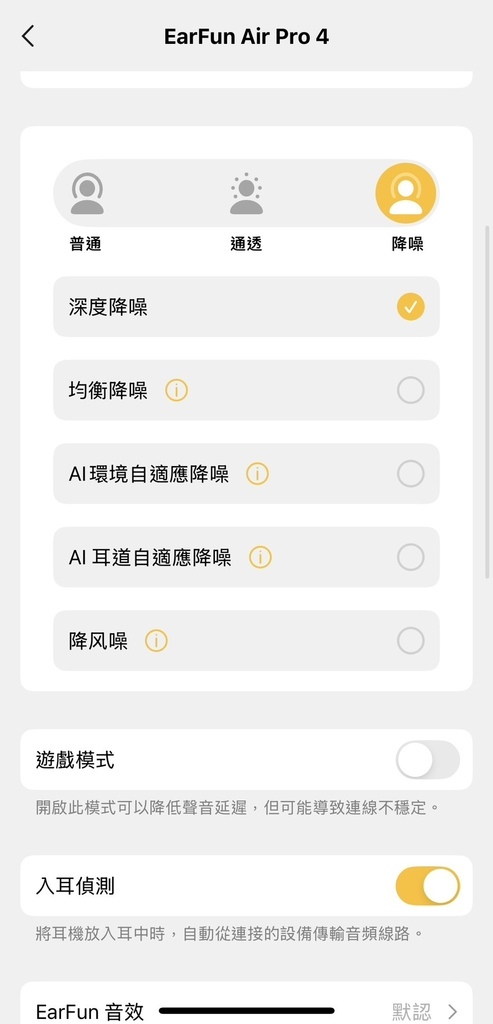
Task: Select the 降噪 noise cancelling icon
Action: click(406, 193)
